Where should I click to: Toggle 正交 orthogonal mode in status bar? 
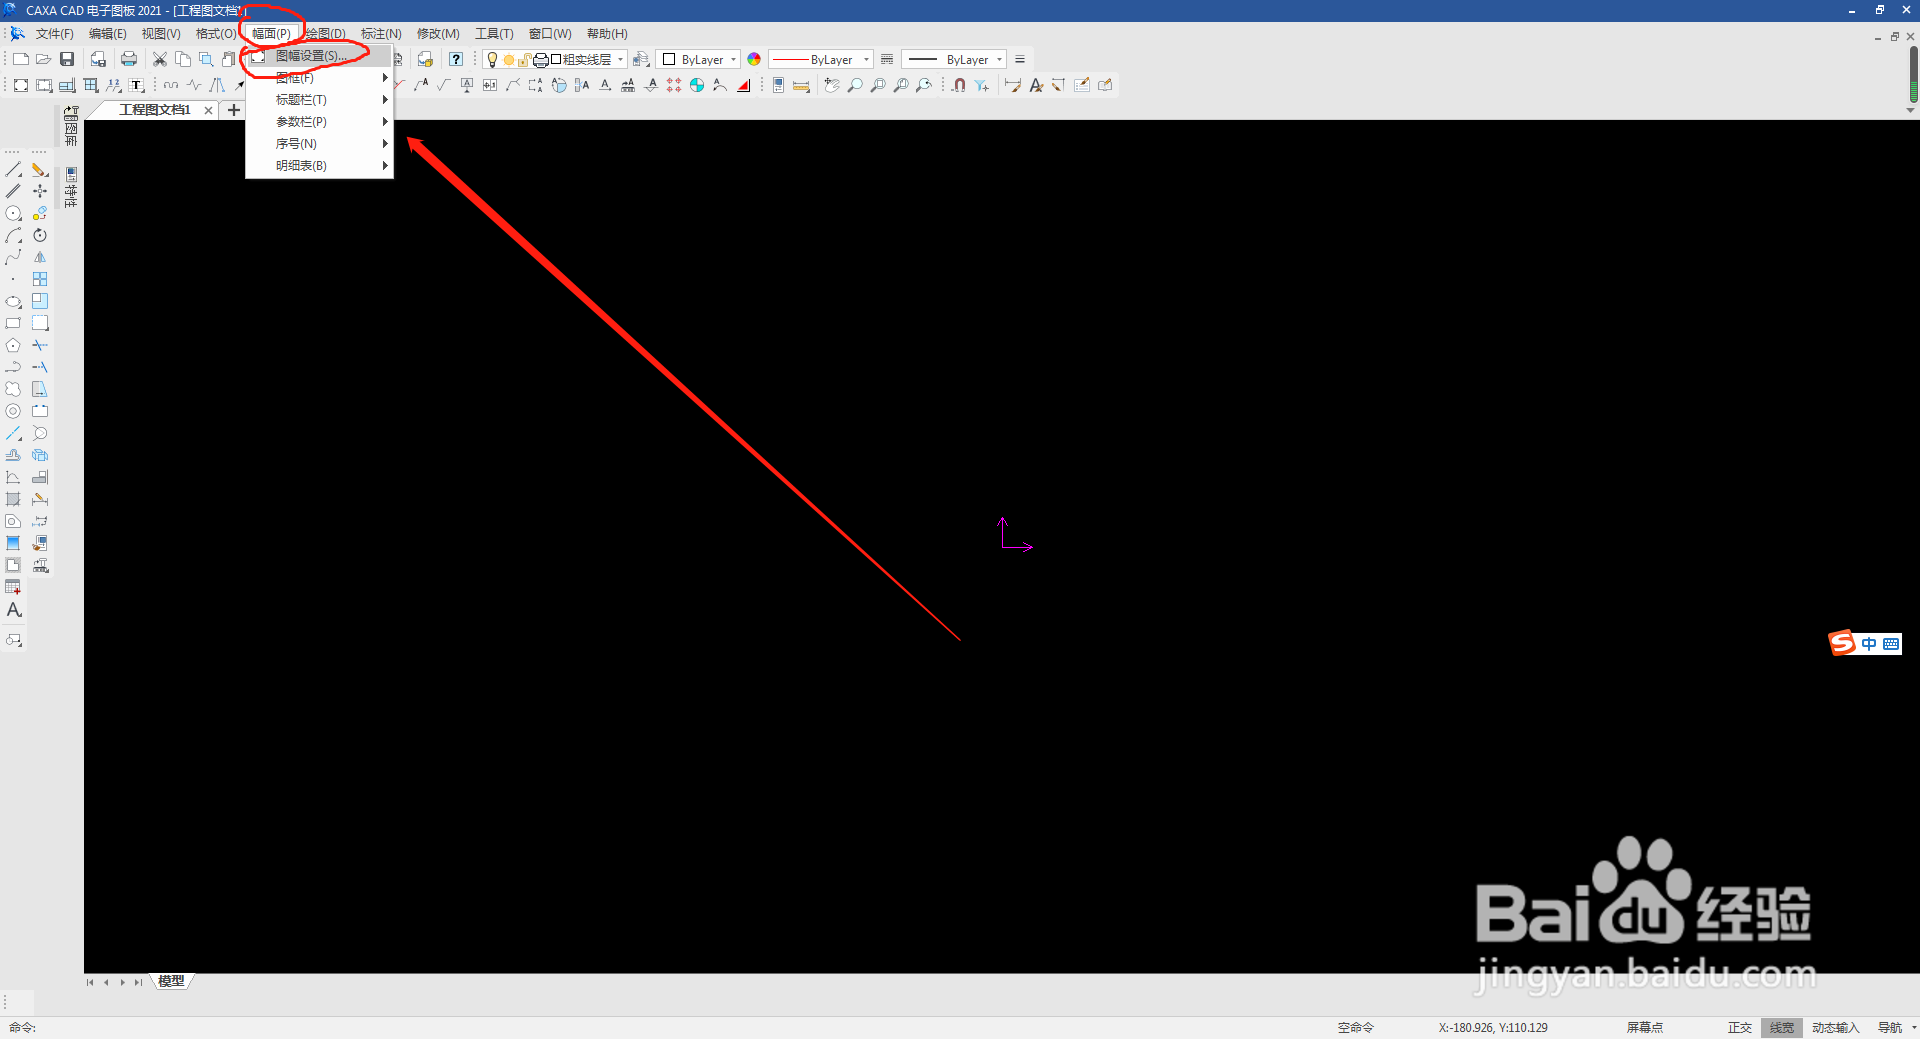coord(1739,1027)
